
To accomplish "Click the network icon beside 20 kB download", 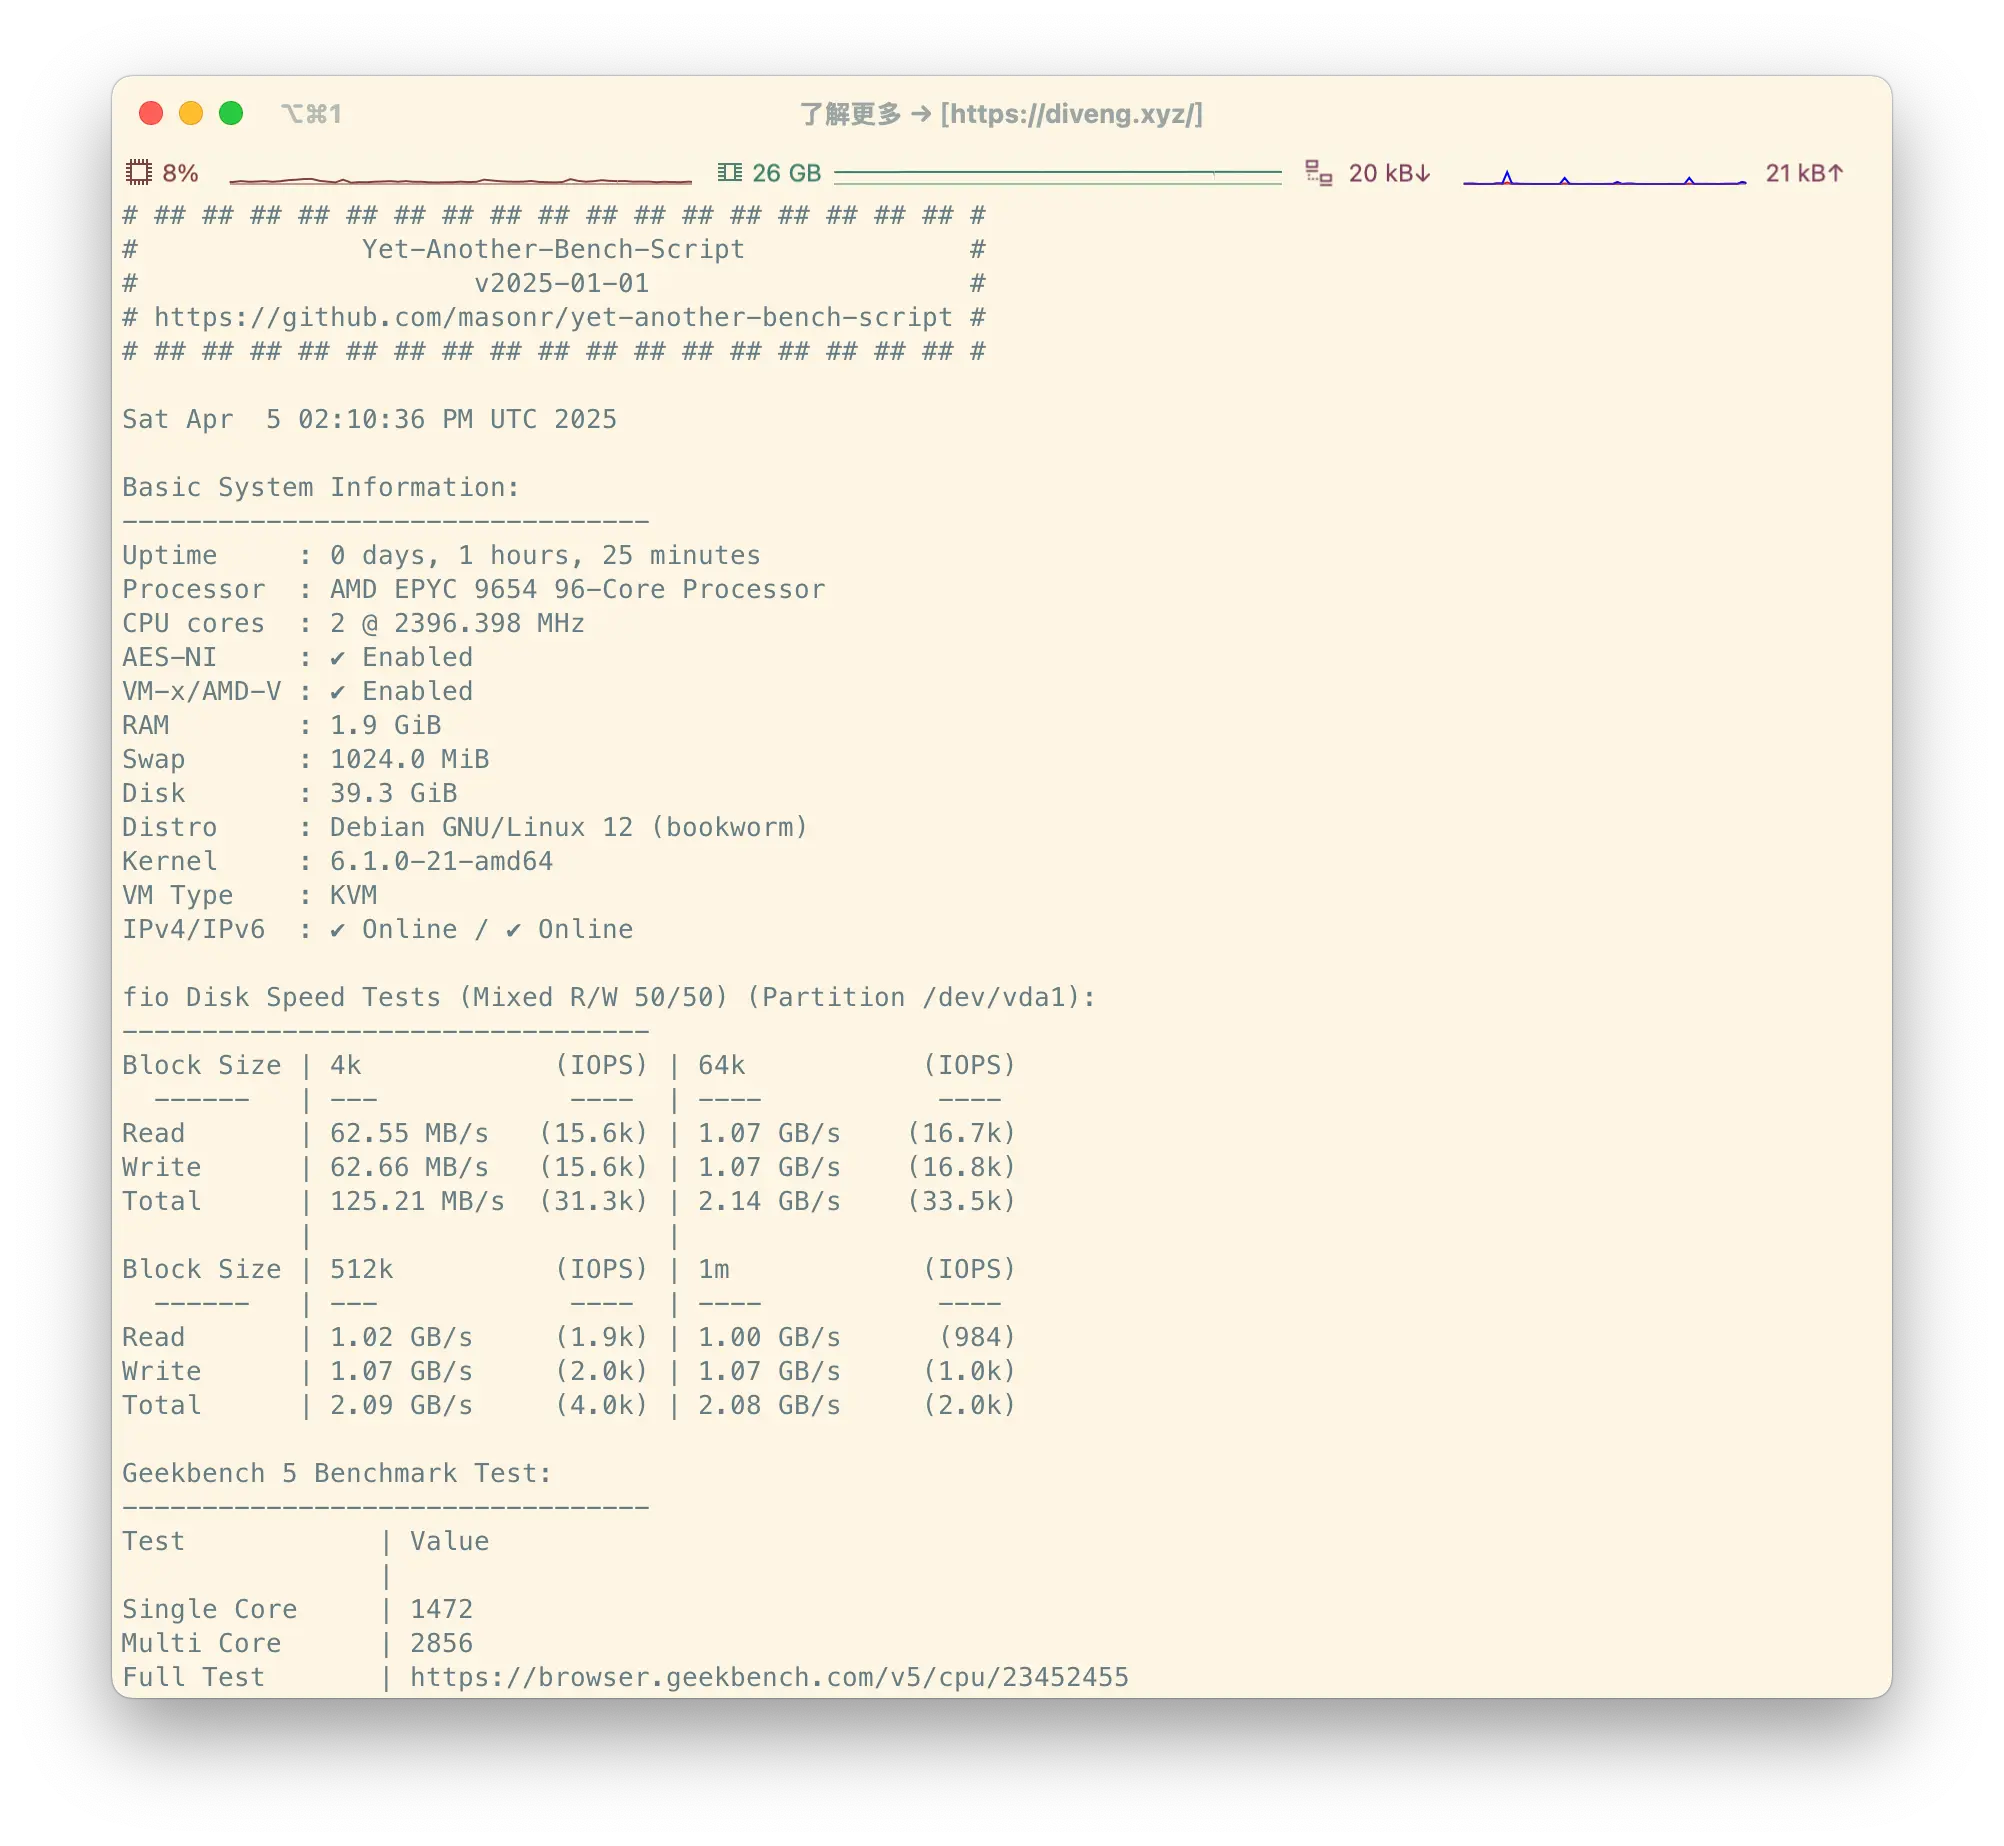I will (1318, 173).
